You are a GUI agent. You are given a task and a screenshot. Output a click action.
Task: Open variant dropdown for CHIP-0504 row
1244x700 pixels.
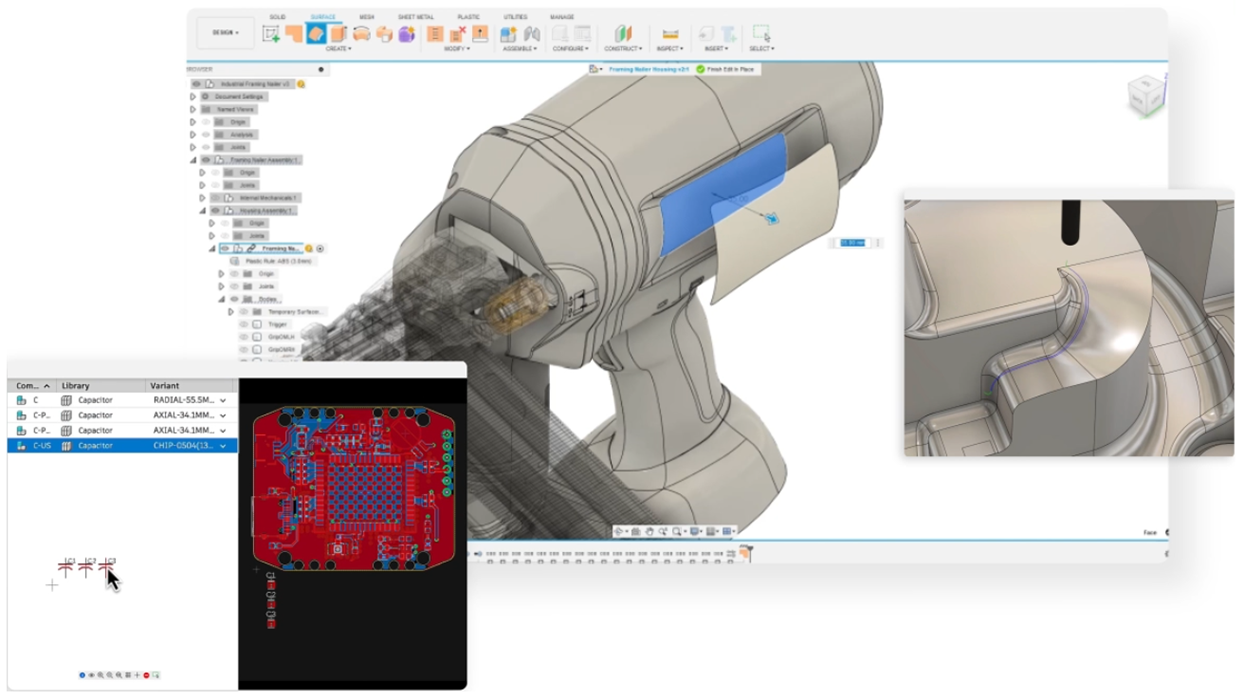tap(223, 446)
